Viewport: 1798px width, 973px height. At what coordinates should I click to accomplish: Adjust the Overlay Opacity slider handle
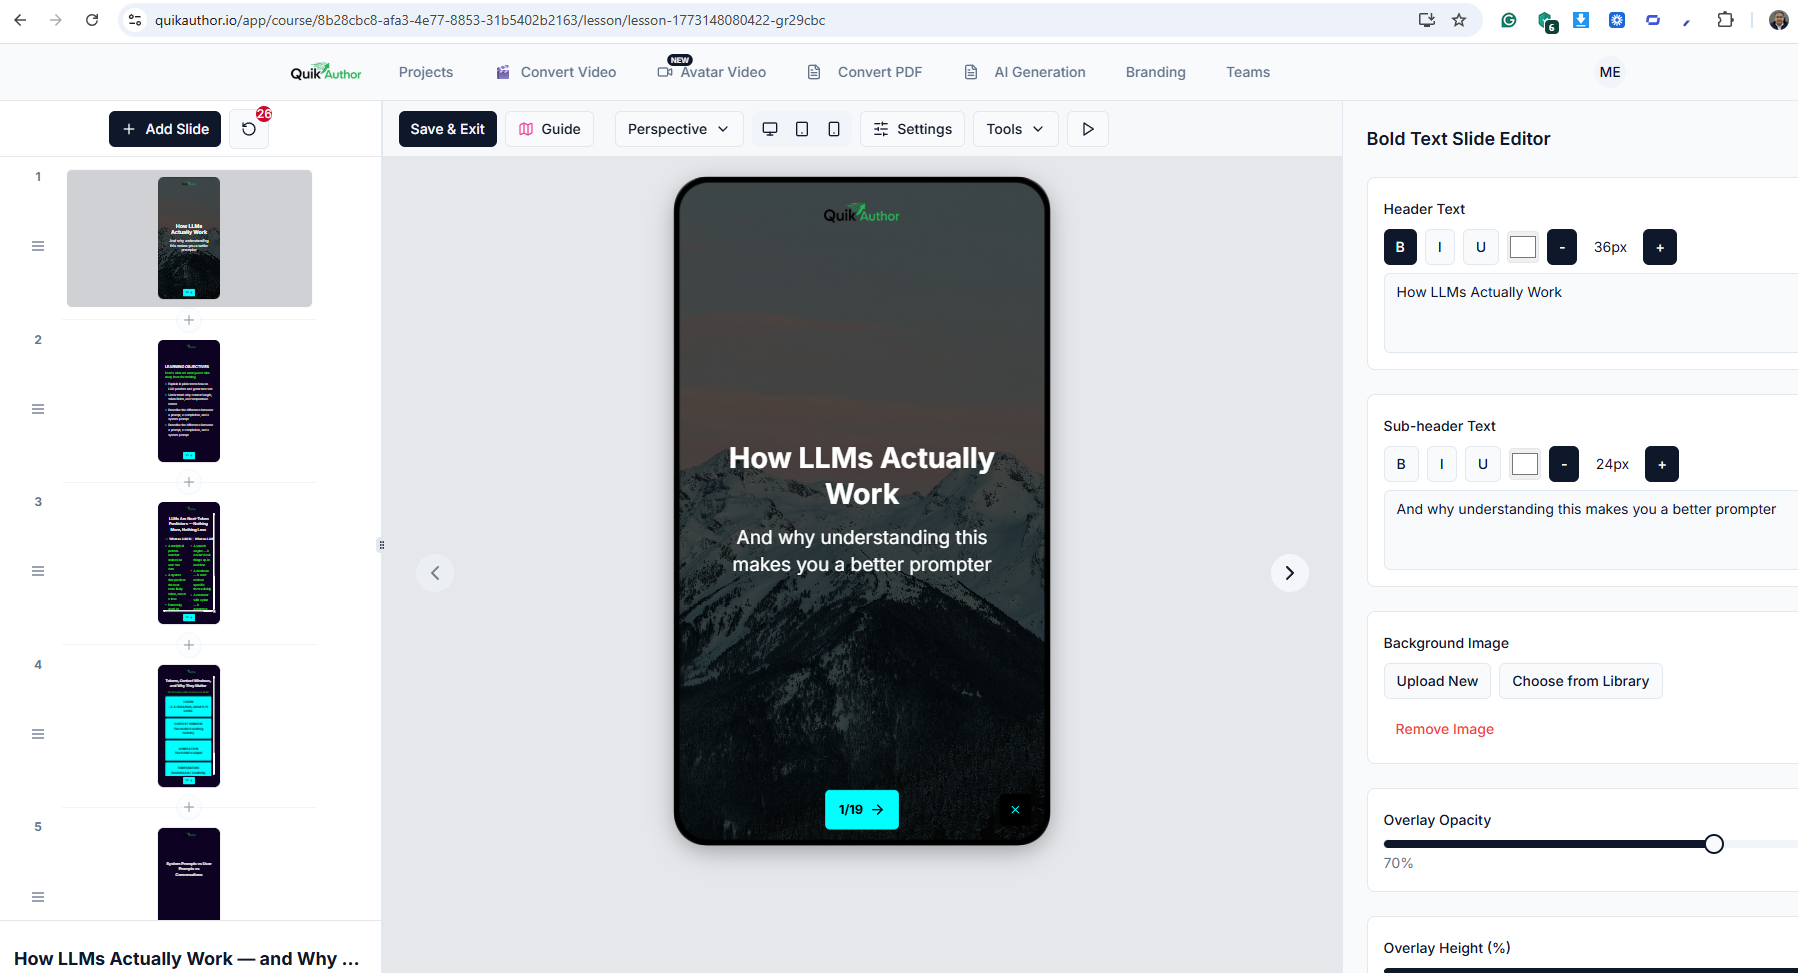(x=1714, y=844)
